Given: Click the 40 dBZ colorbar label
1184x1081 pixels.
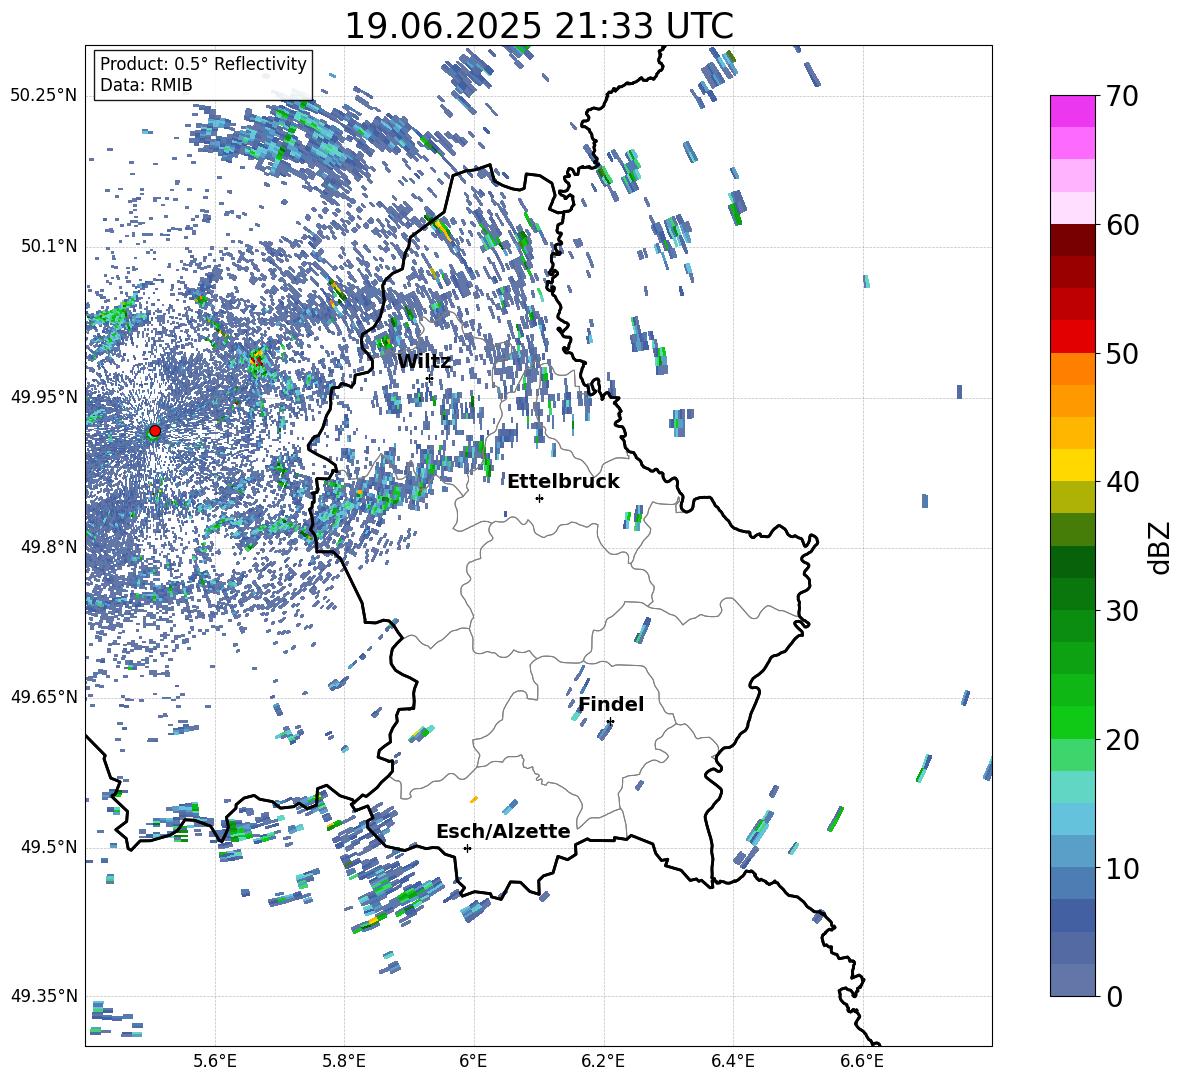Looking at the screenshot, I should 1122,482.
